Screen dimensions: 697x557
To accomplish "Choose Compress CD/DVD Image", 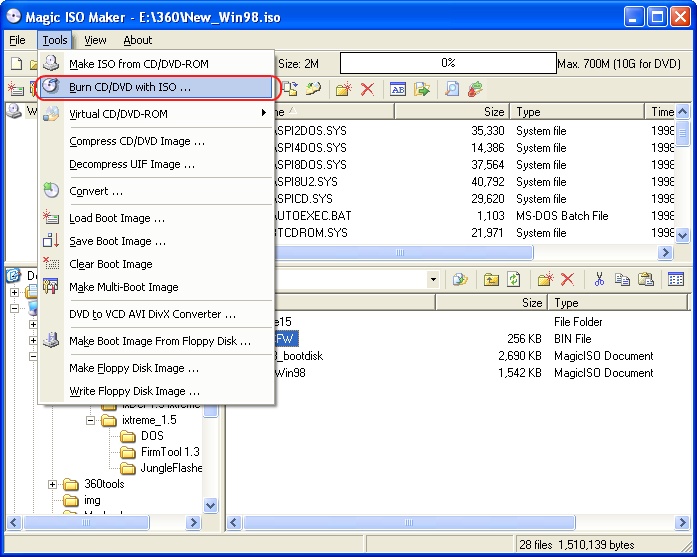I will coord(156,141).
